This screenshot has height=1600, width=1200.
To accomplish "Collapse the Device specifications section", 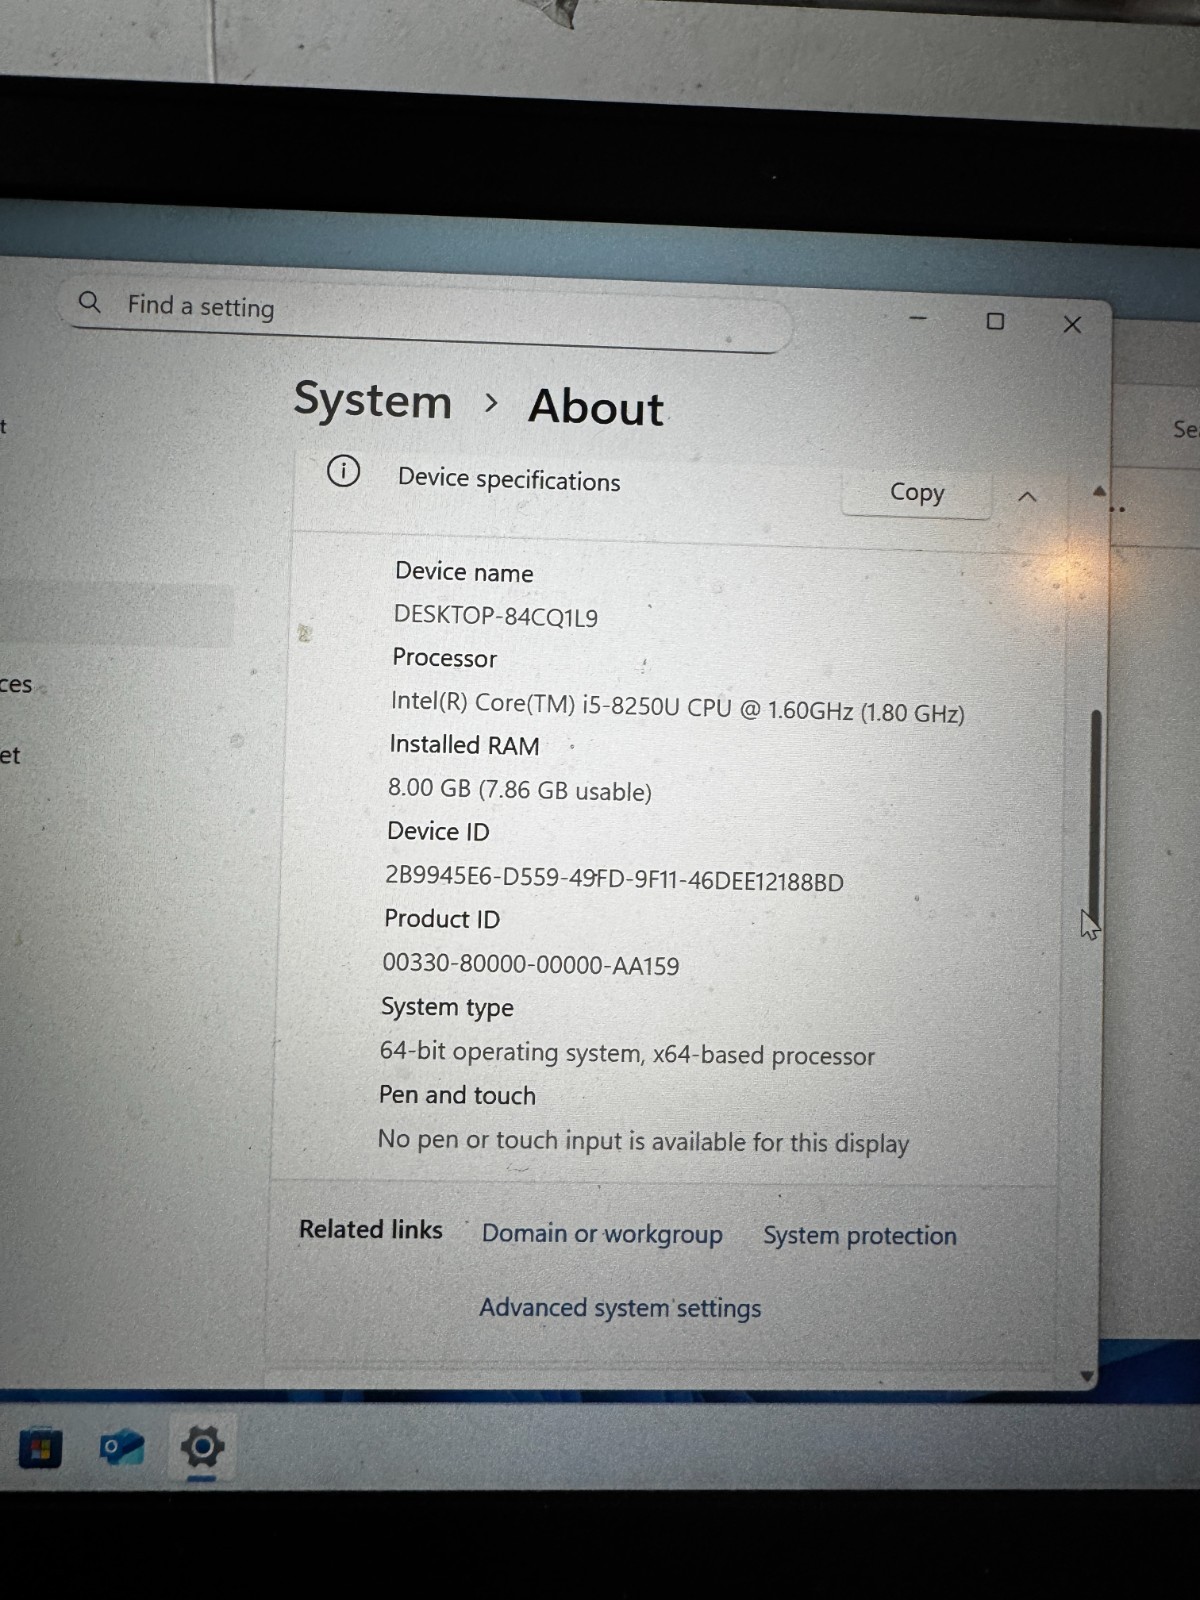I will point(1027,497).
